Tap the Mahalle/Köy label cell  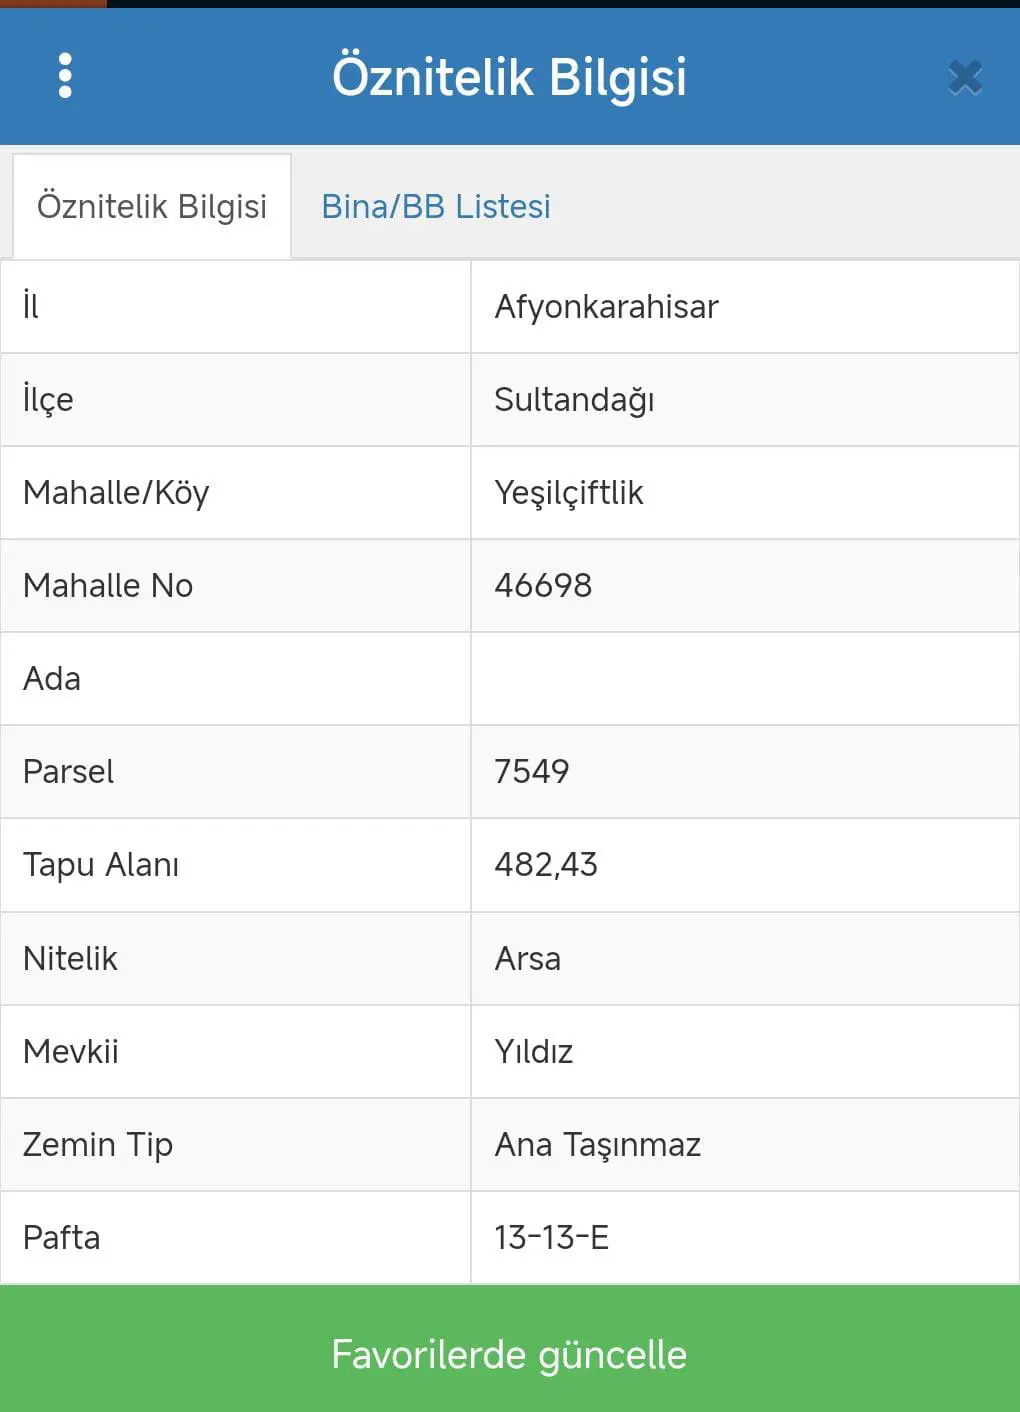236,493
